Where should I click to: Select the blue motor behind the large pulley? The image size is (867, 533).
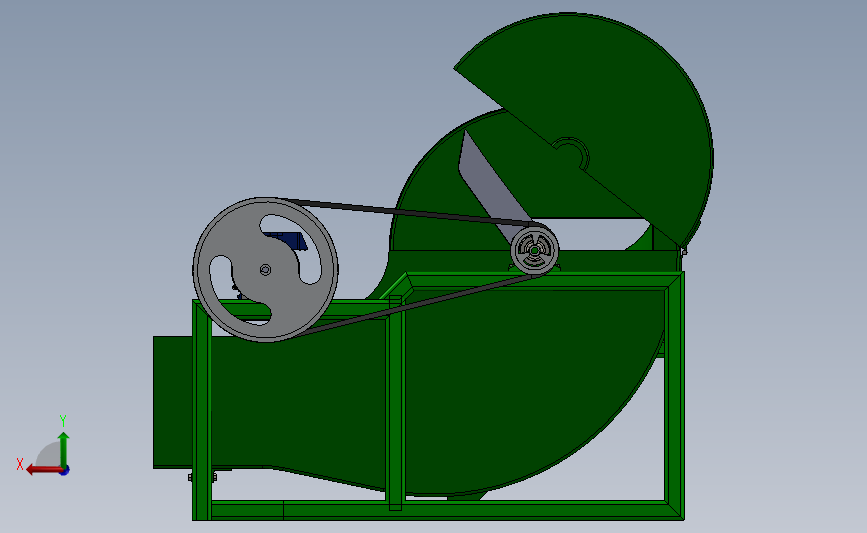[288, 241]
